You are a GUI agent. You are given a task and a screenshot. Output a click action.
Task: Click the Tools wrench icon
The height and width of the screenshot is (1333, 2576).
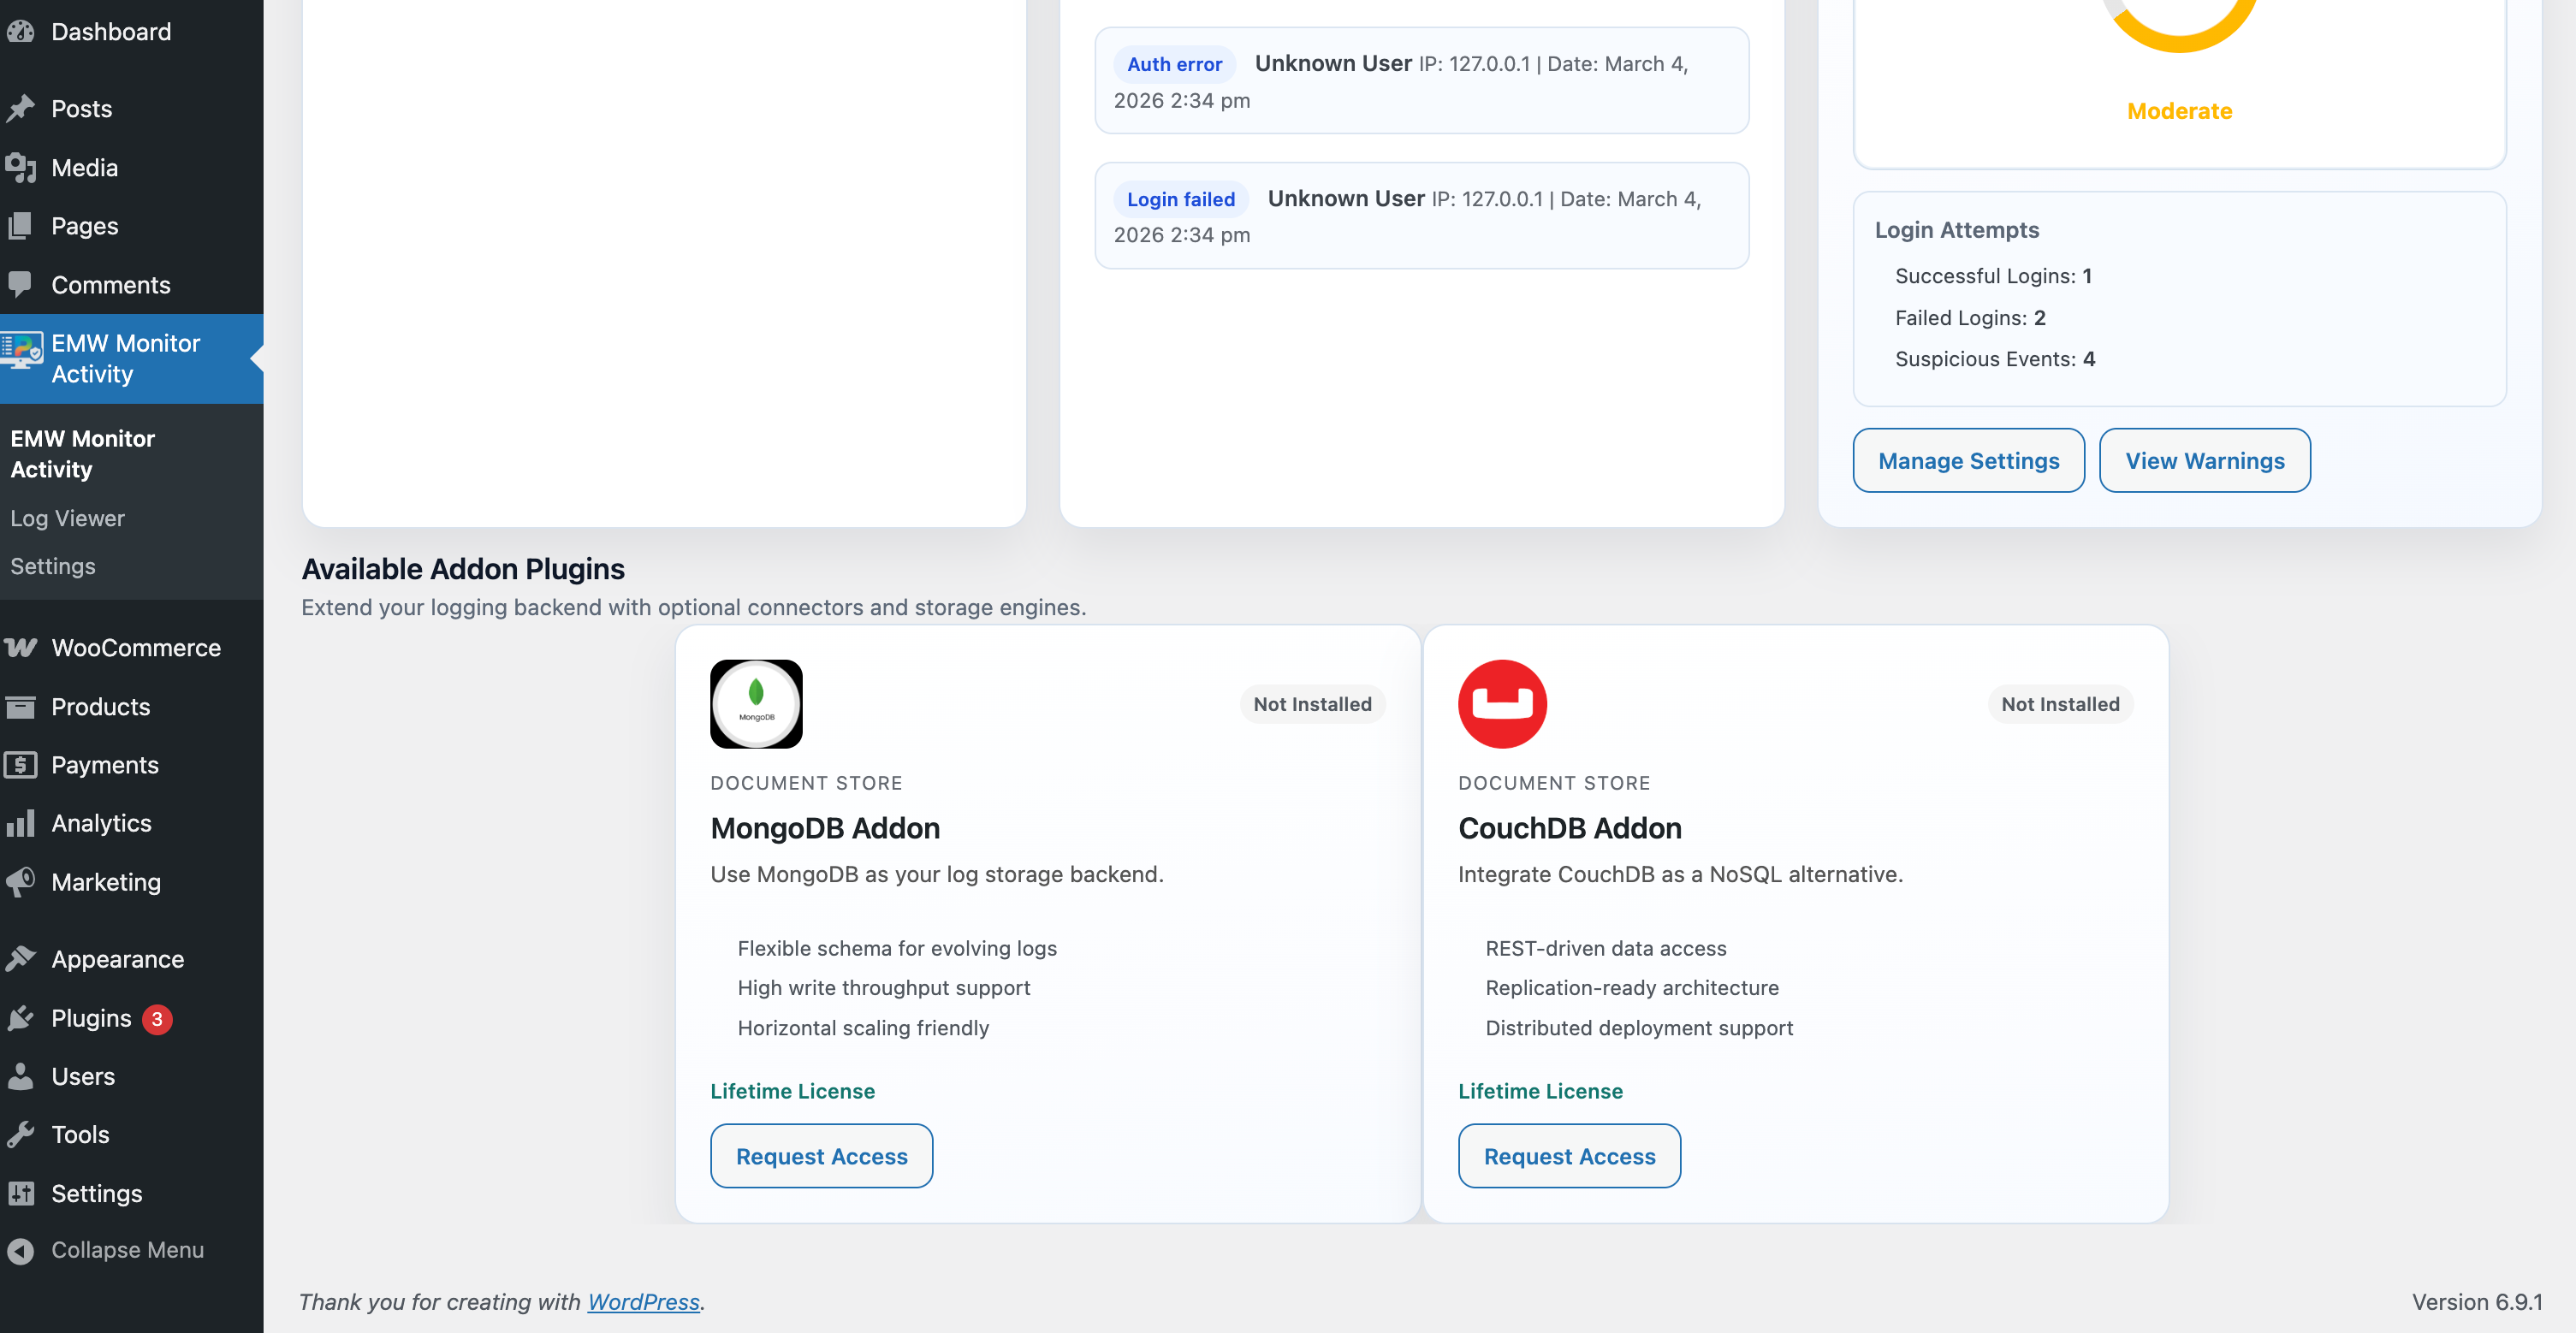click(x=20, y=1134)
